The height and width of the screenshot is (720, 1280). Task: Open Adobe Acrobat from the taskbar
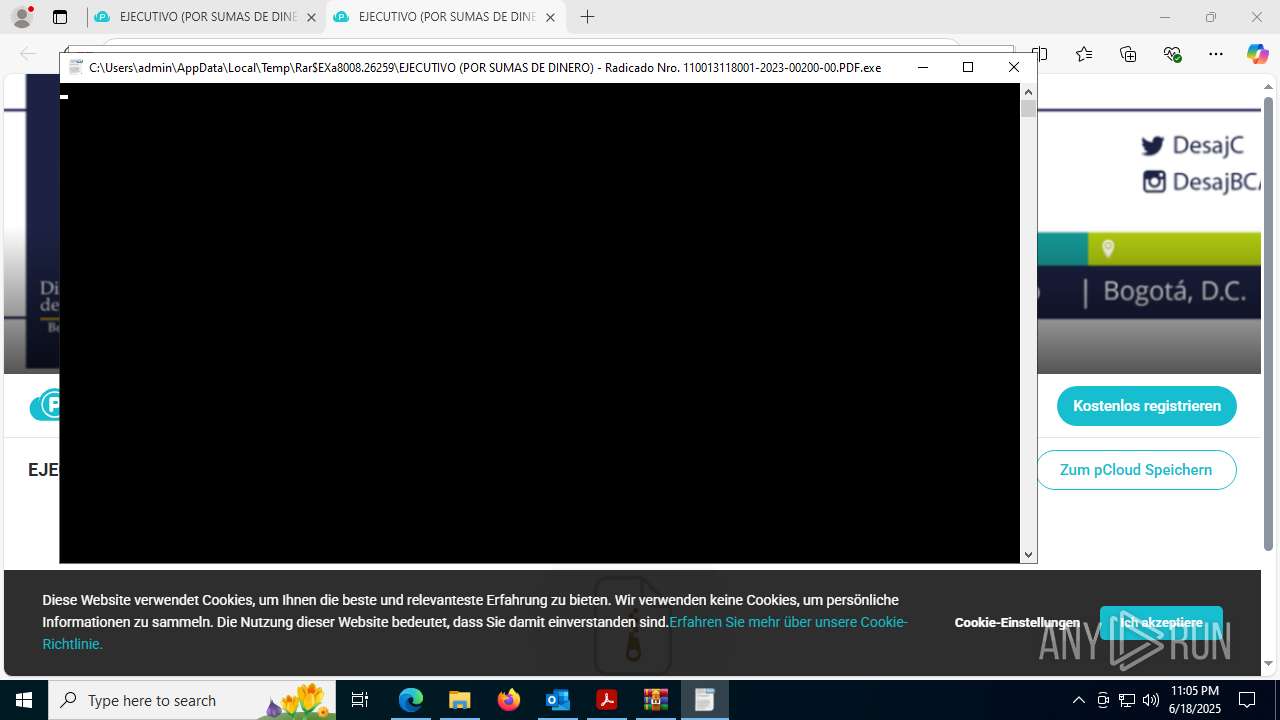[606, 700]
